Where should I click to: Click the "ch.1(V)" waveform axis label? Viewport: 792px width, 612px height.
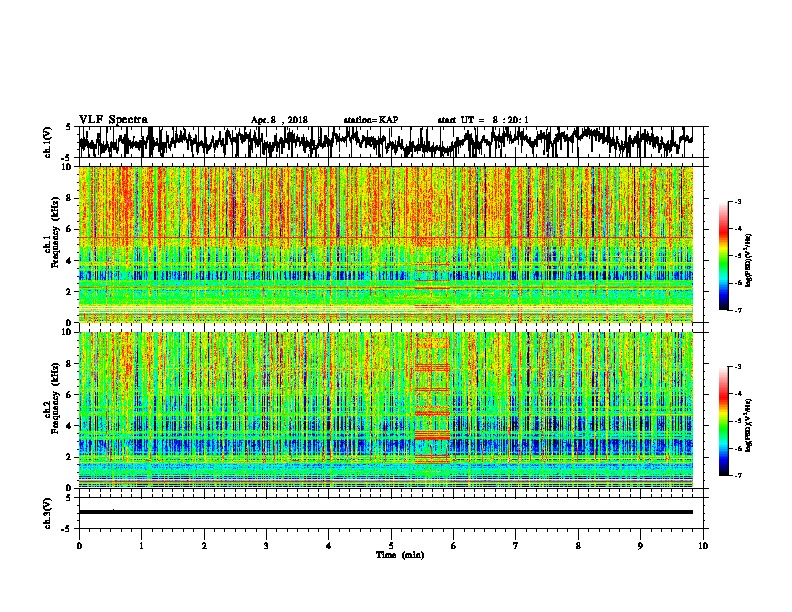click(48, 142)
